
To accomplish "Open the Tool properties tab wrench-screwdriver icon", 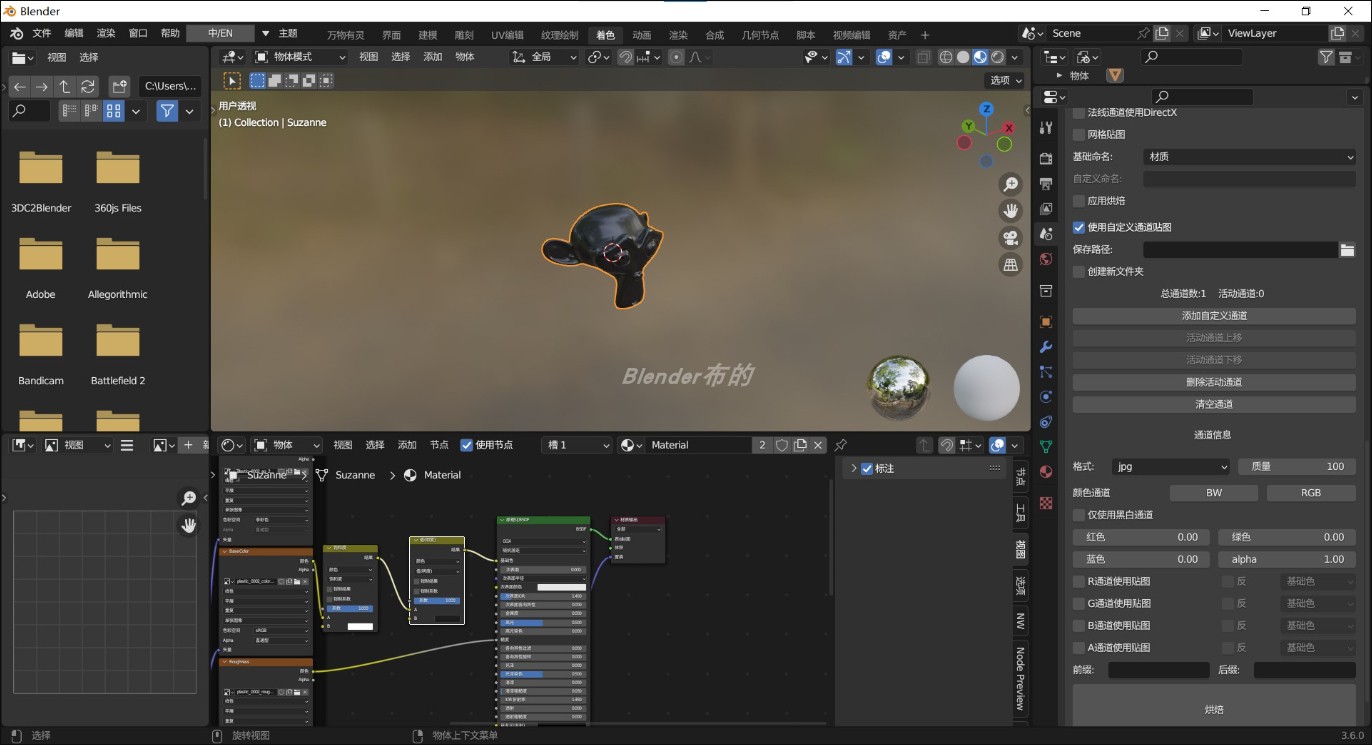I will [1046, 128].
